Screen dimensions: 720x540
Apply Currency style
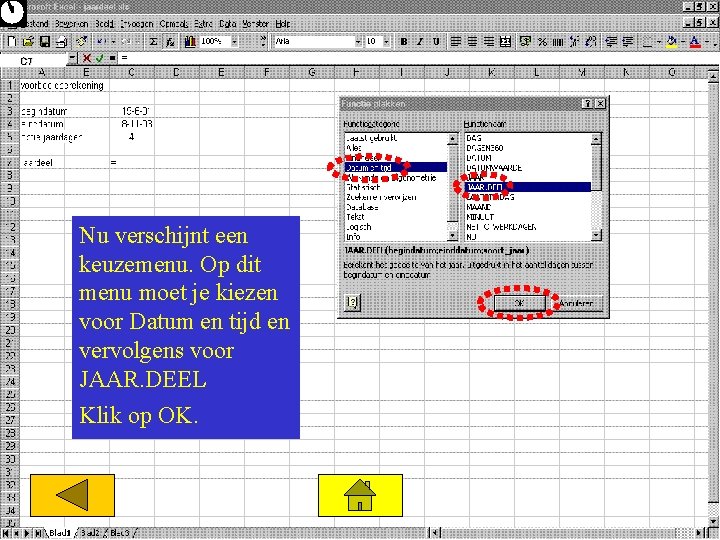[x=525, y=42]
